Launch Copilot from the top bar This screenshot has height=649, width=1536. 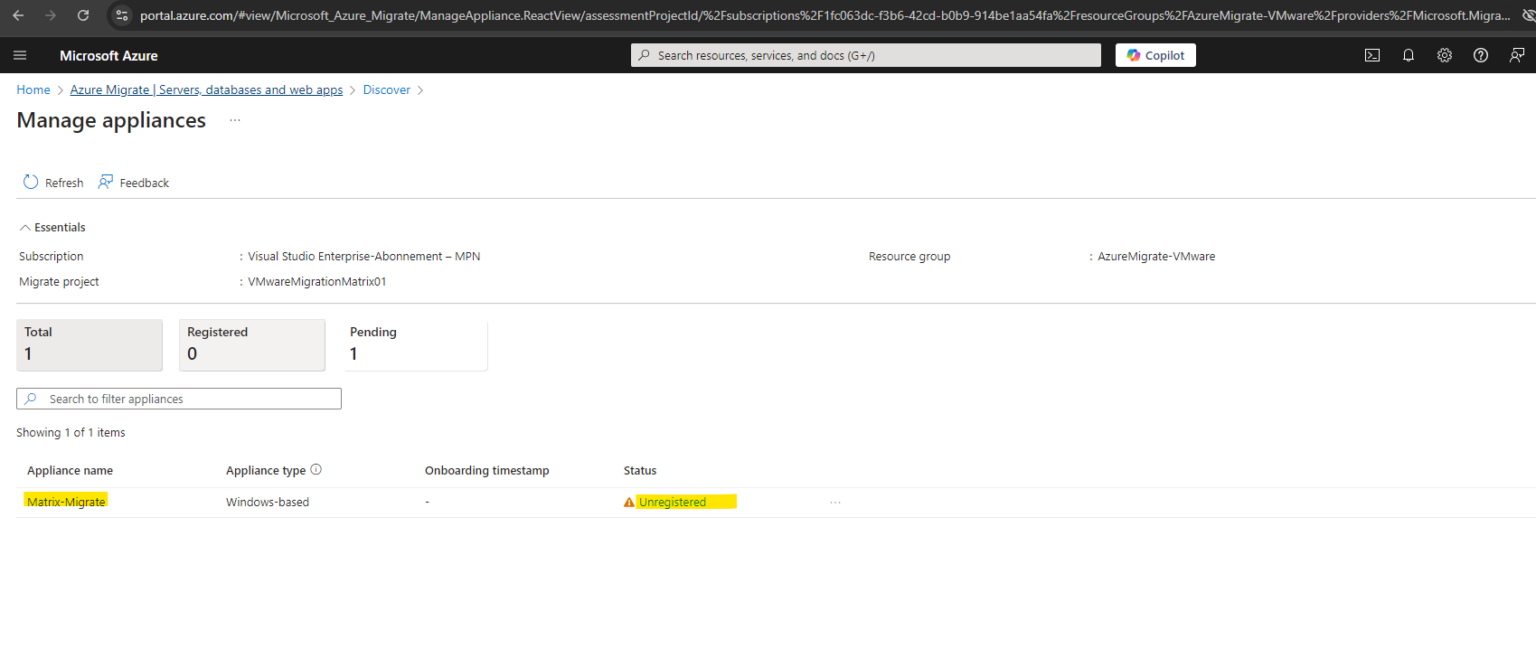1155,55
